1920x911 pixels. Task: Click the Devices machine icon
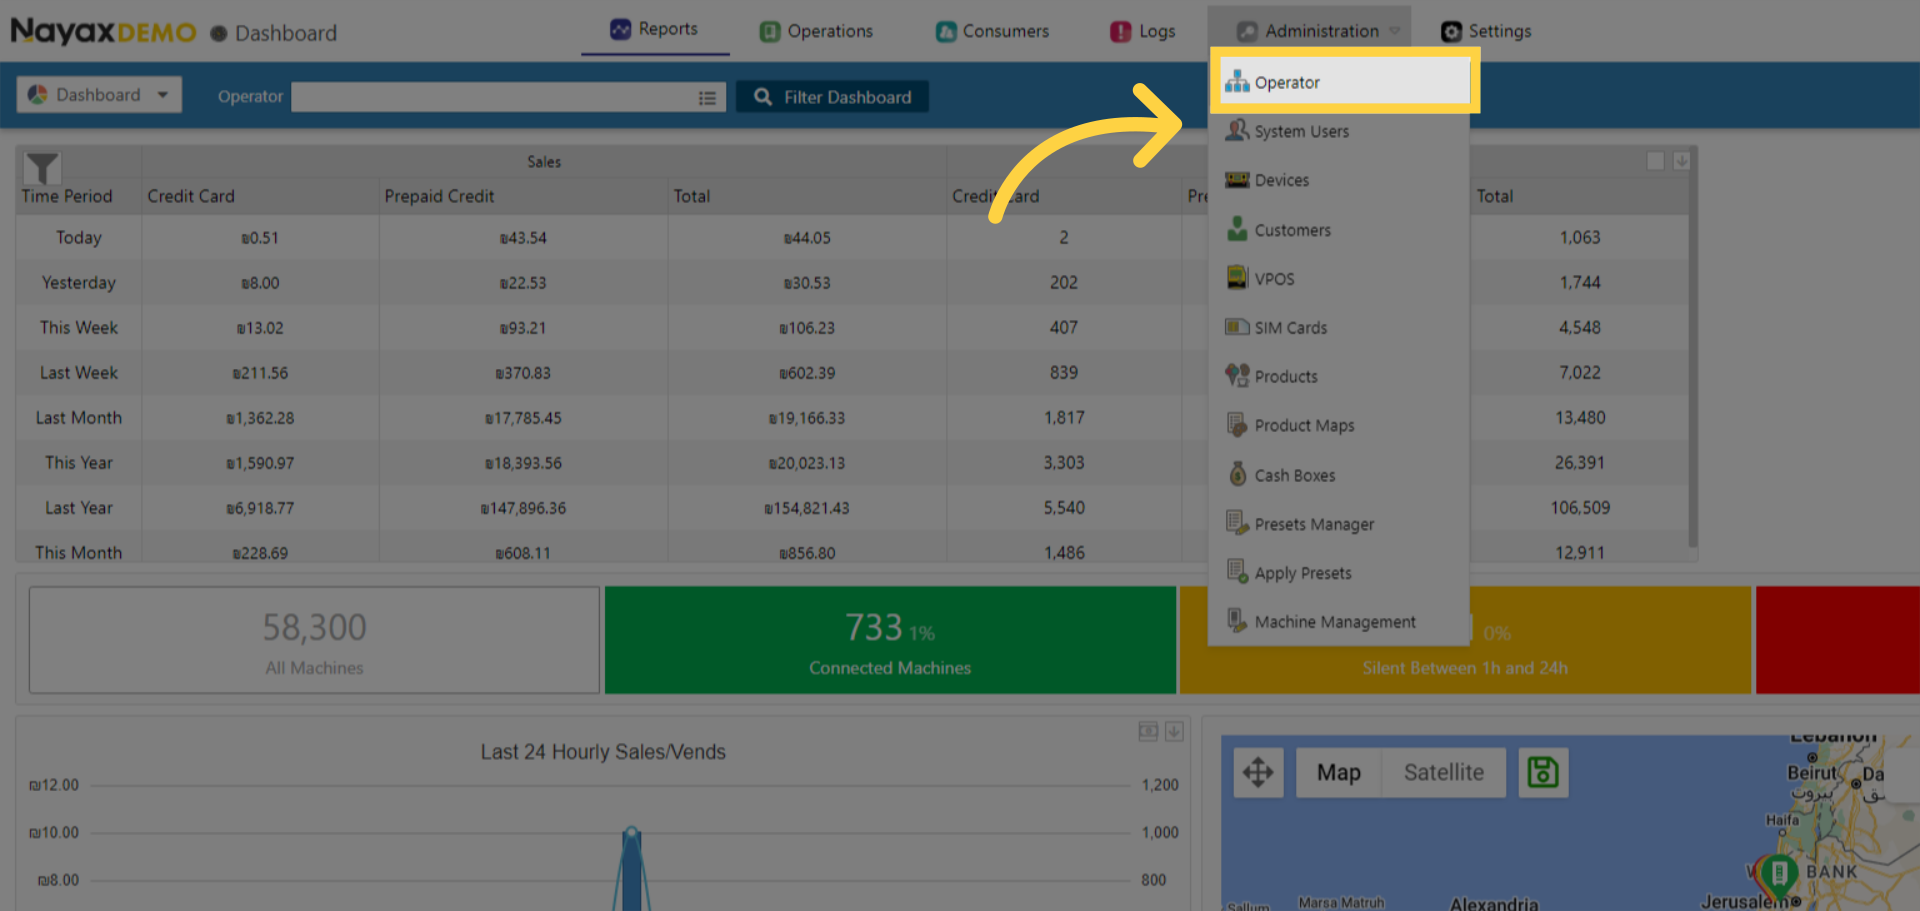pos(1237,179)
